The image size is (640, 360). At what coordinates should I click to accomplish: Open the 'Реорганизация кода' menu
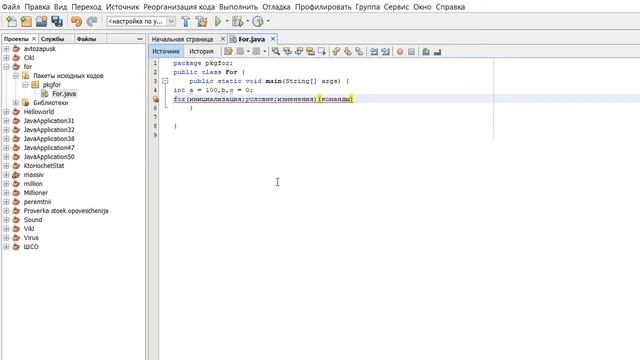[x=179, y=7]
